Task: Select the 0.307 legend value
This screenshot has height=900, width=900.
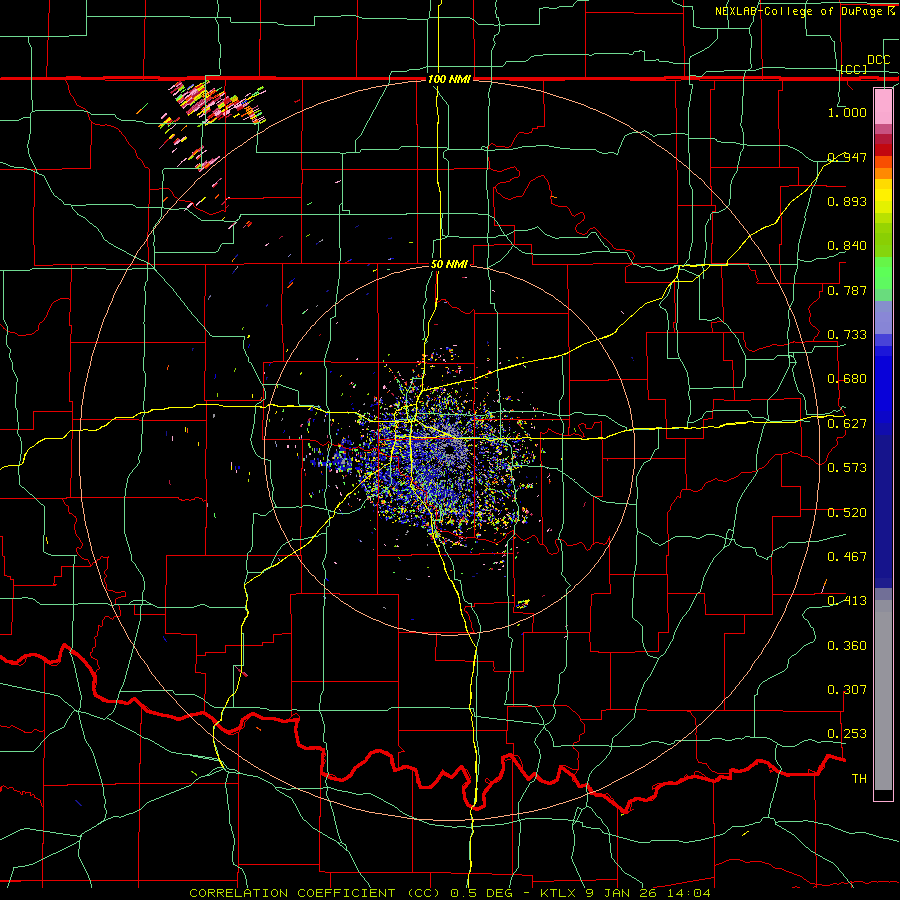Action: tap(847, 690)
